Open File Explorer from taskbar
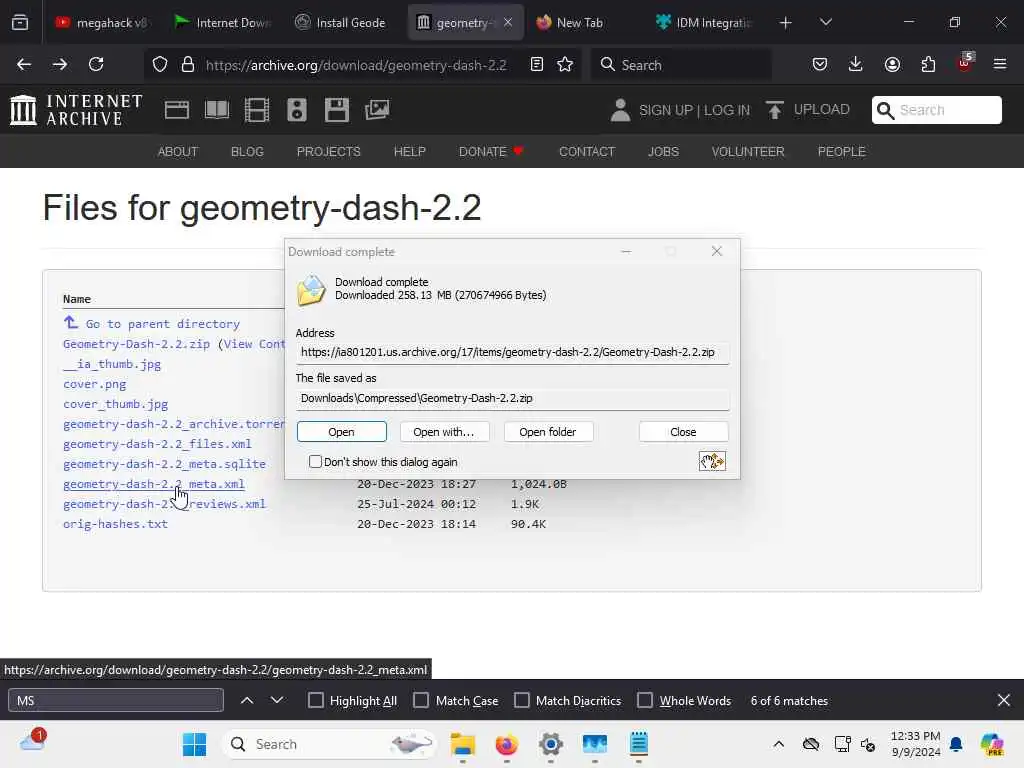This screenshot has width=1024, height=768. pos(463,744)
